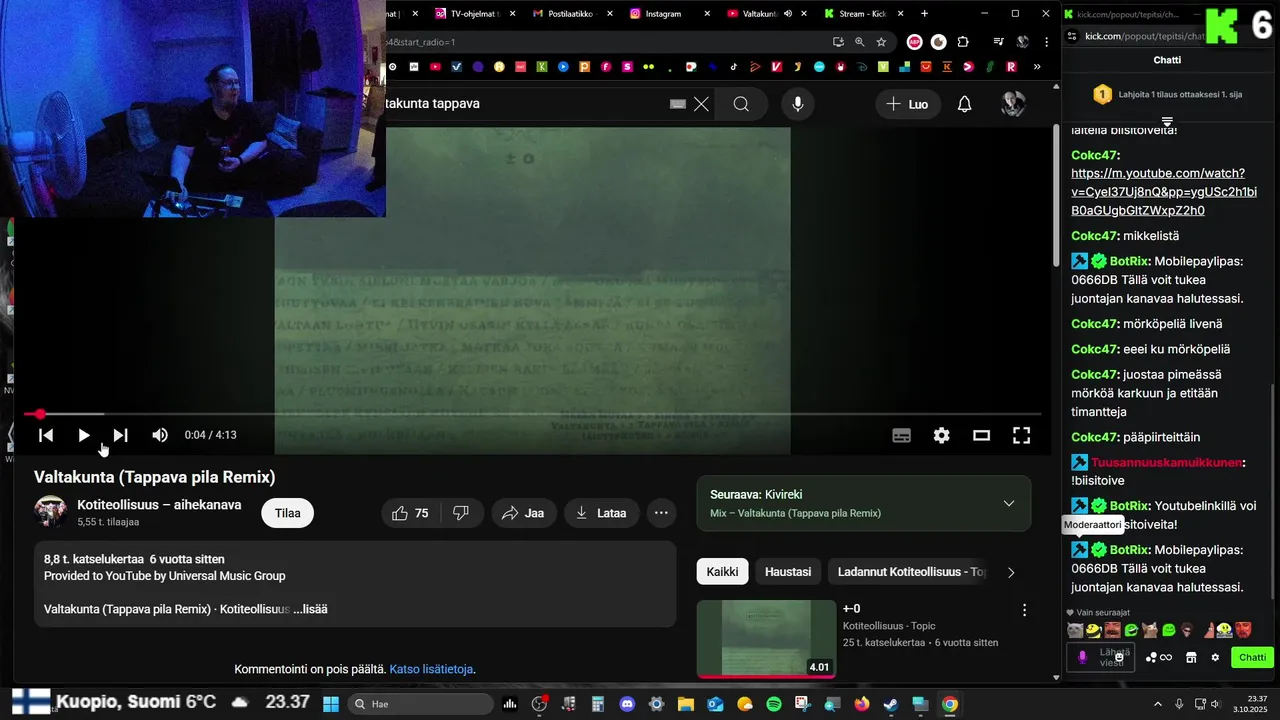Open Kotiteollisuus – aihekanava channel link
Screen dimensions: 1280x720
pos(159,505)
